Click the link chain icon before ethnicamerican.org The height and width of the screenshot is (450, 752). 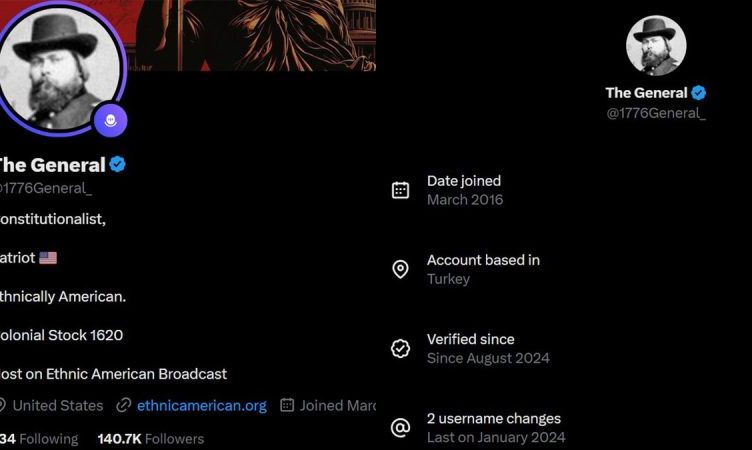[x=124, y=405]
